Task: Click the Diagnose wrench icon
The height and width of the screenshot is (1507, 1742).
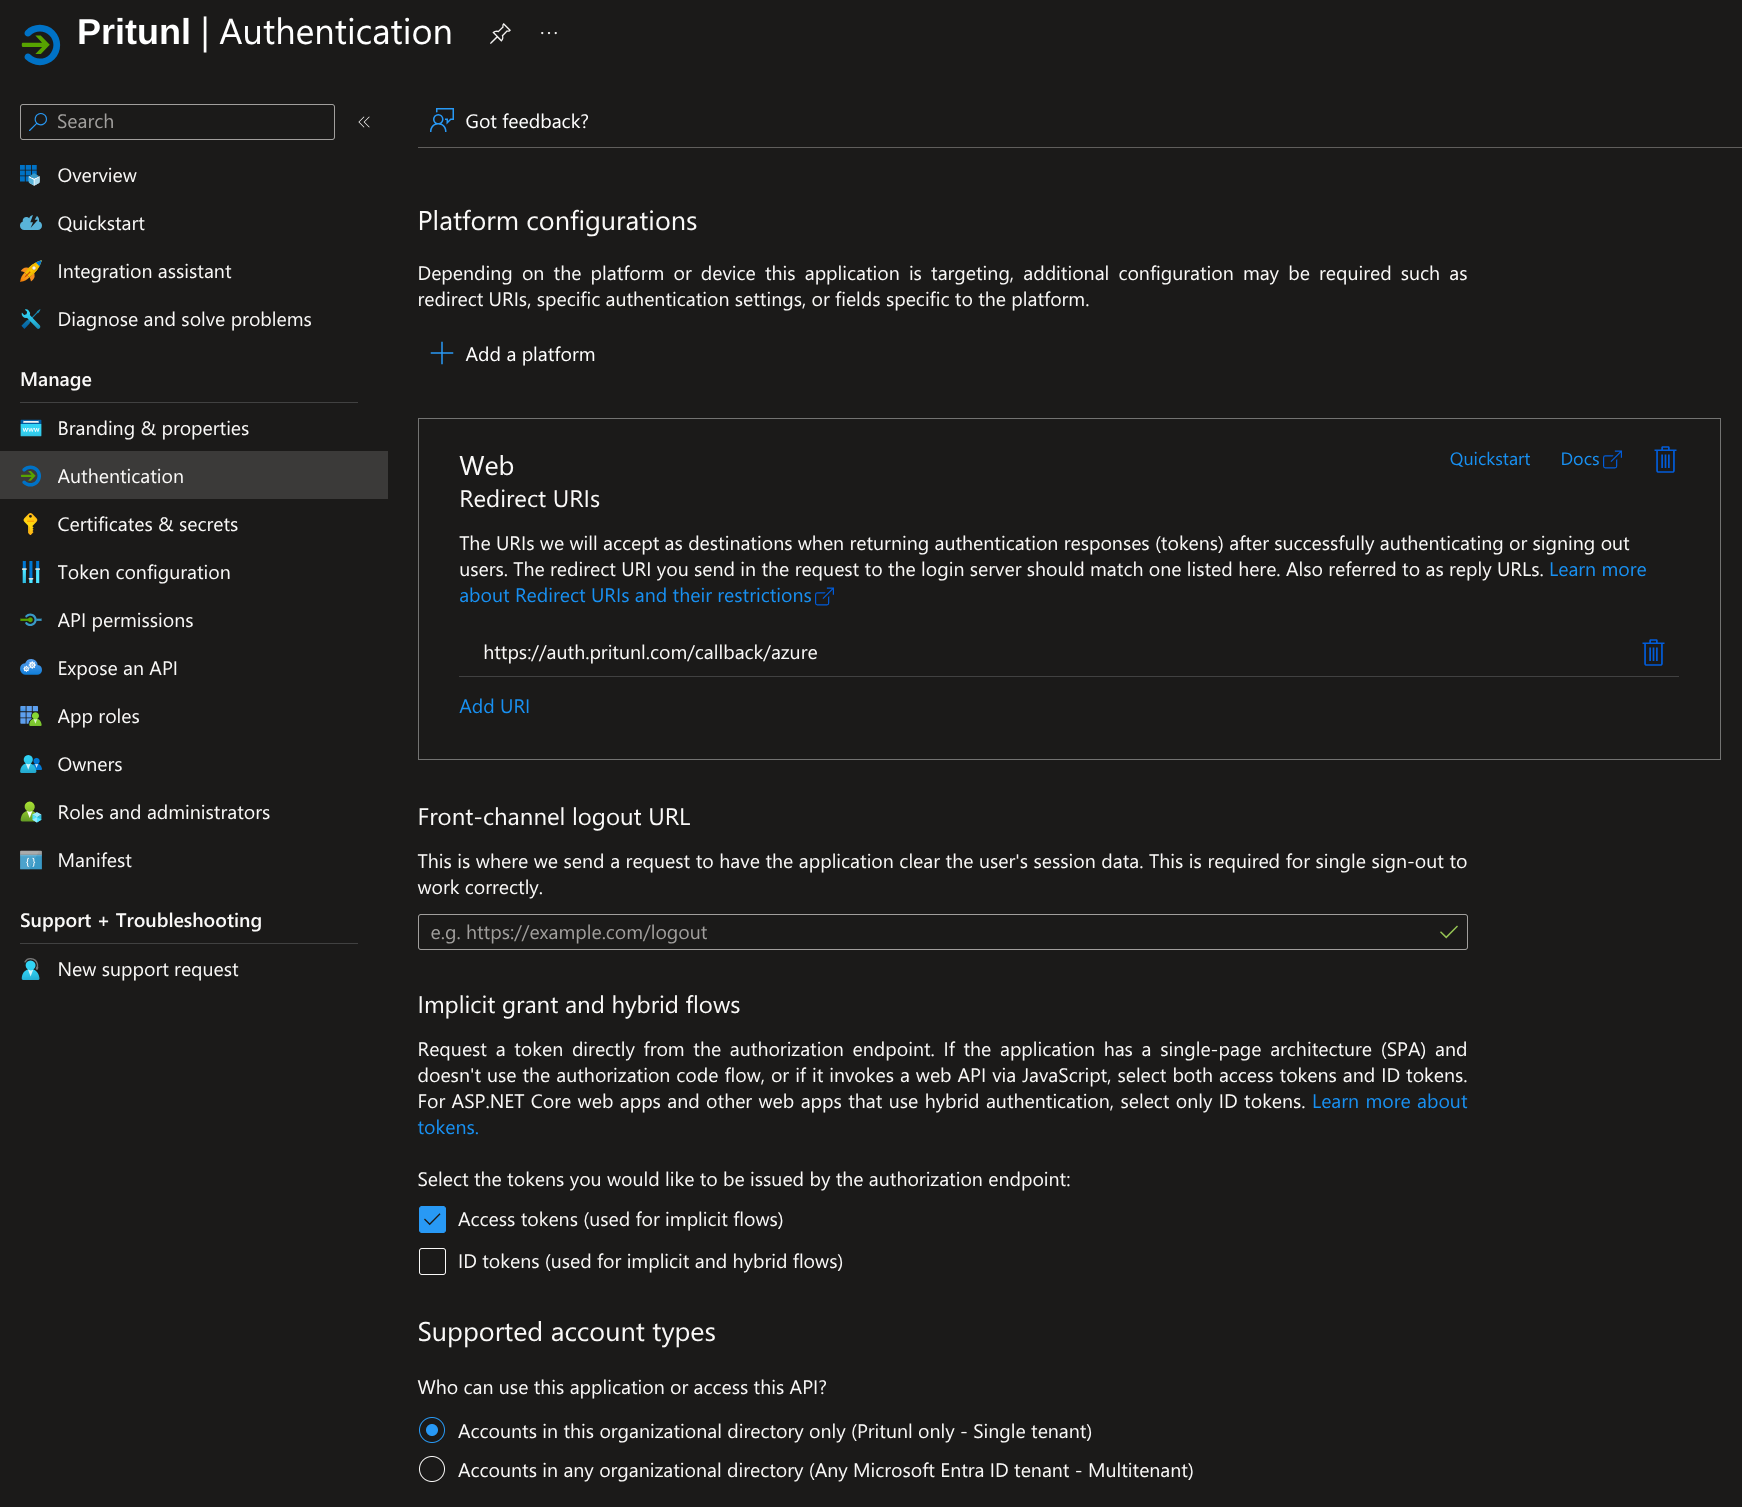Action: [31, 319]
